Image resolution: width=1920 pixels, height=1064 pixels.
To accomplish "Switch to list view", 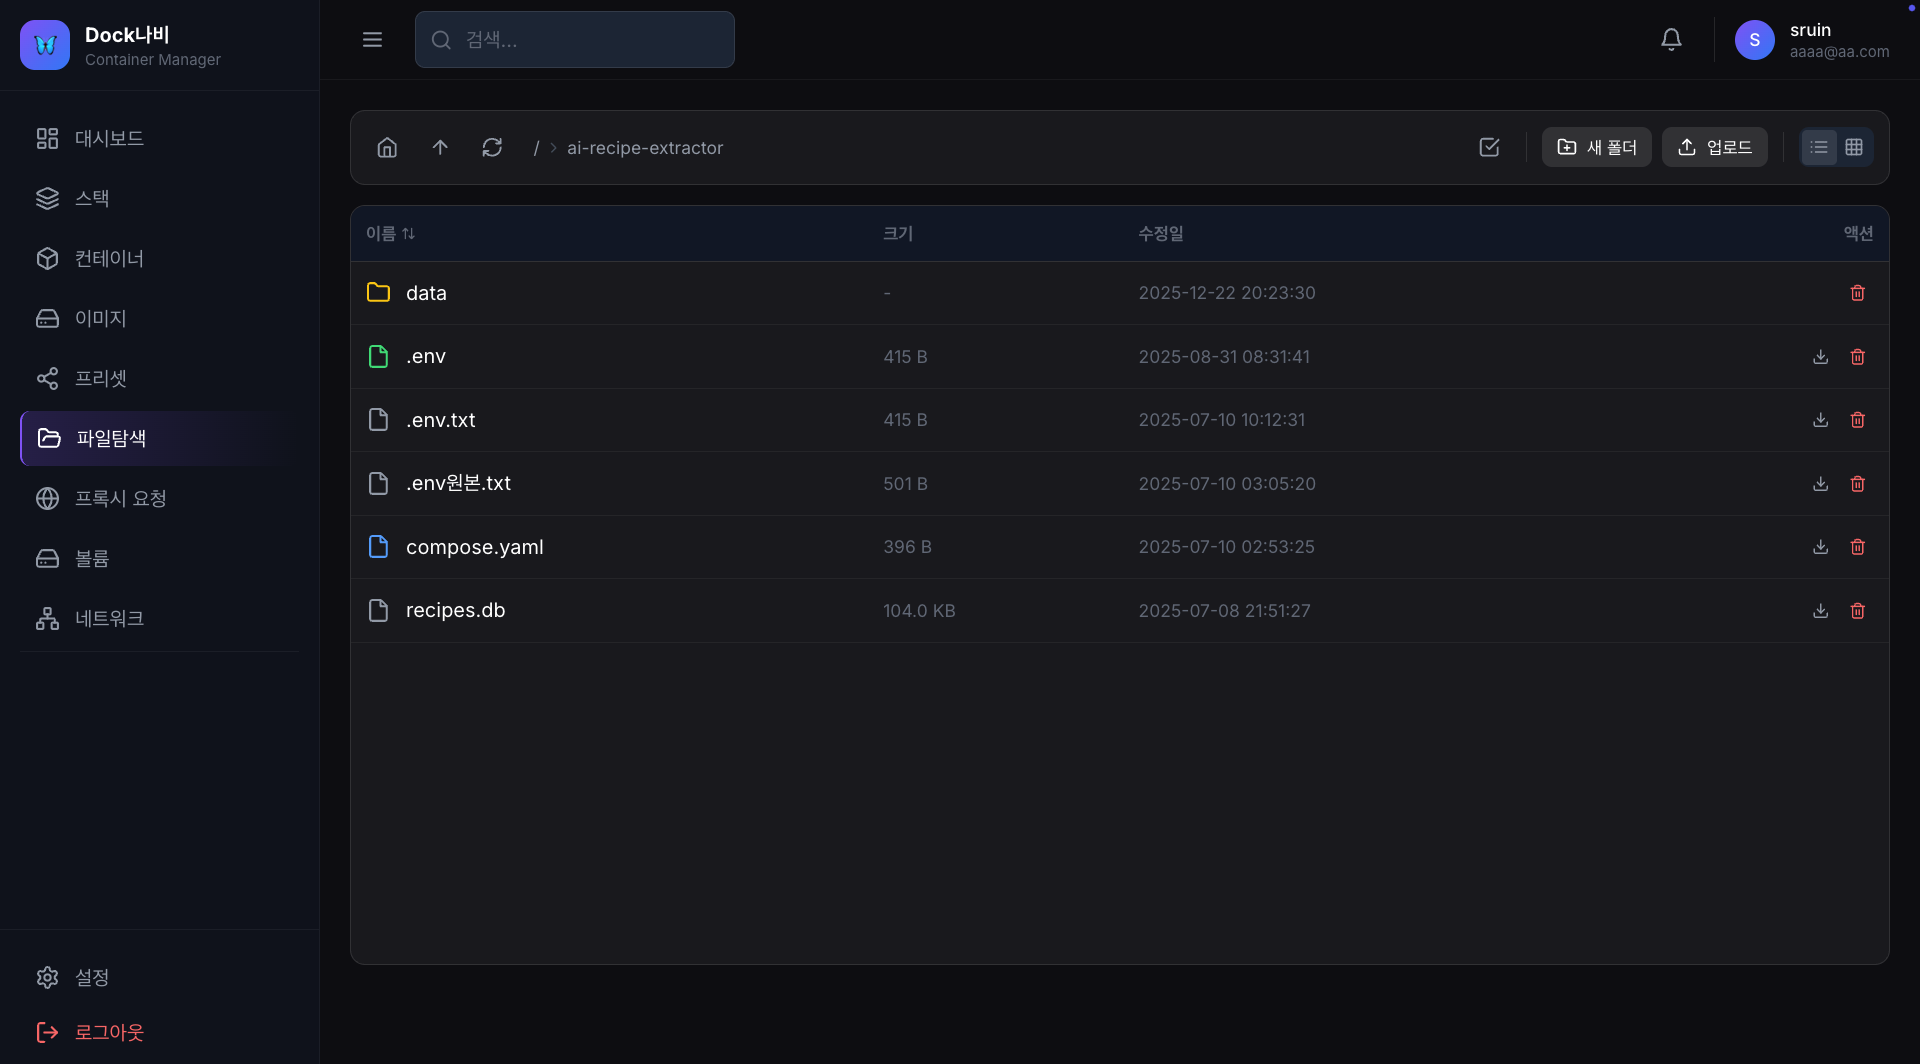I will 1819,148.
